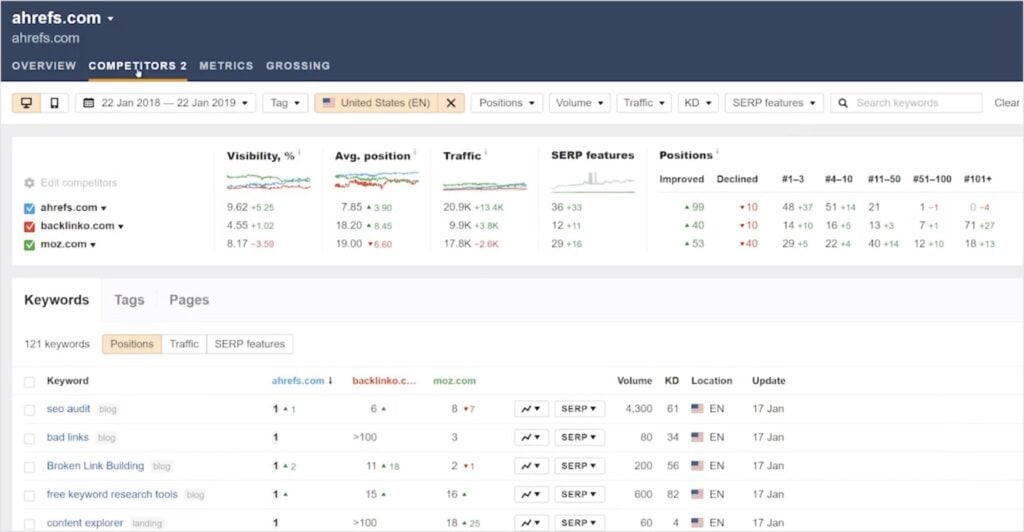1024x532 pixels.
Task: Open the date range picker
Action: (x=167, y=103)
